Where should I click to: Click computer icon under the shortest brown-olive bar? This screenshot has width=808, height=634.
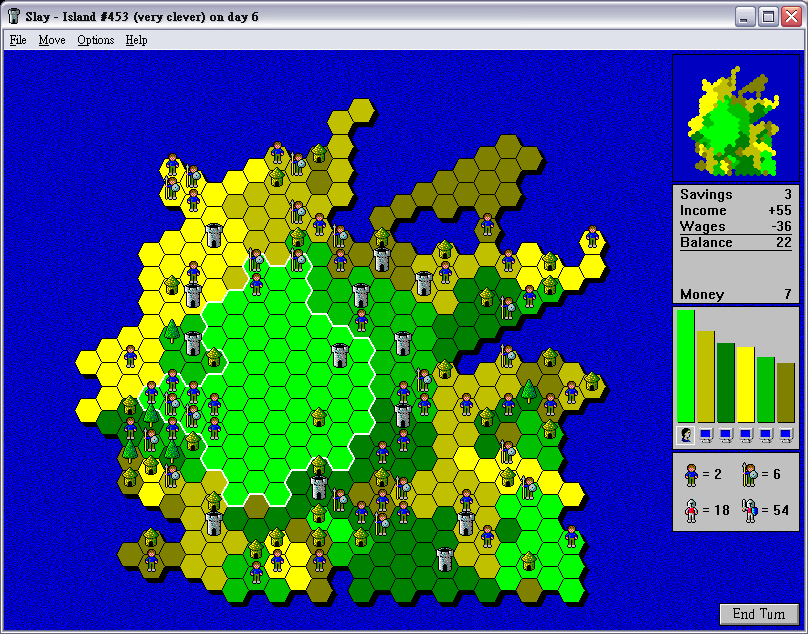[x=786, y=436]
